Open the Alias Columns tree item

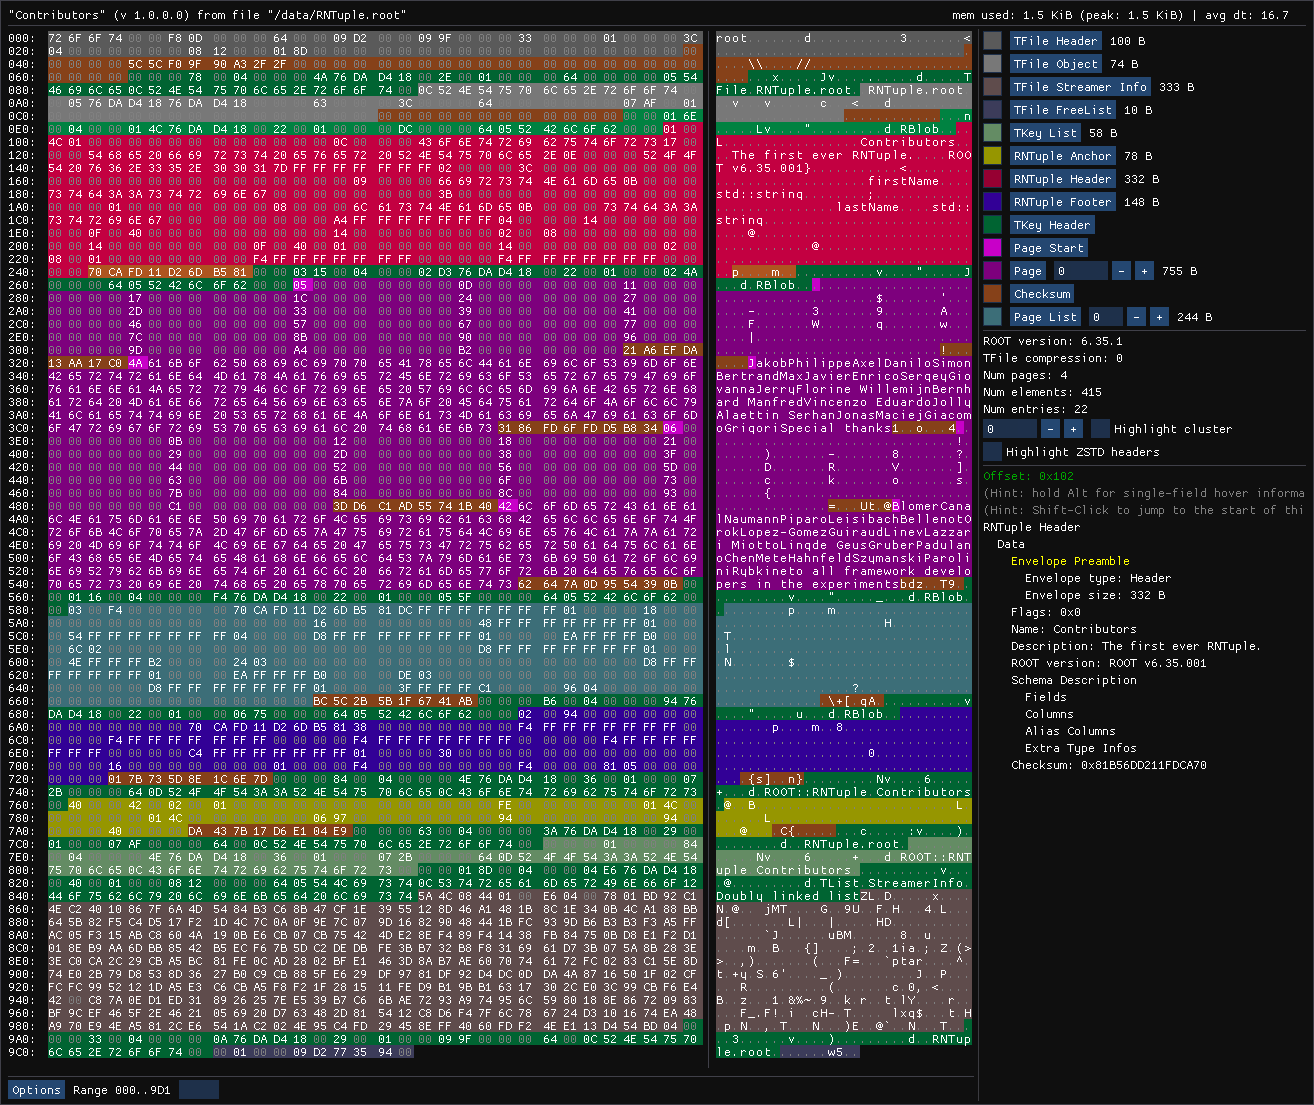coord(1070,731)
